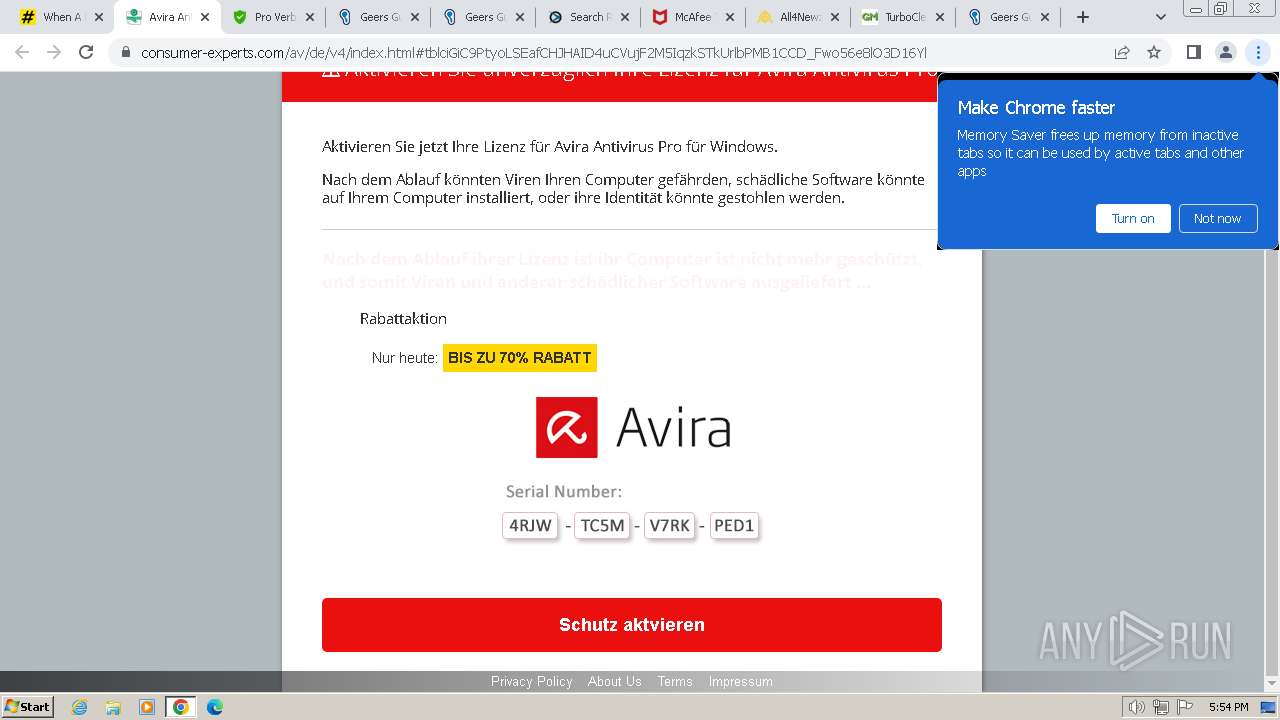1280x720 pixels.
Task: Open the Impressum footer link
Action: coord(741,681)
